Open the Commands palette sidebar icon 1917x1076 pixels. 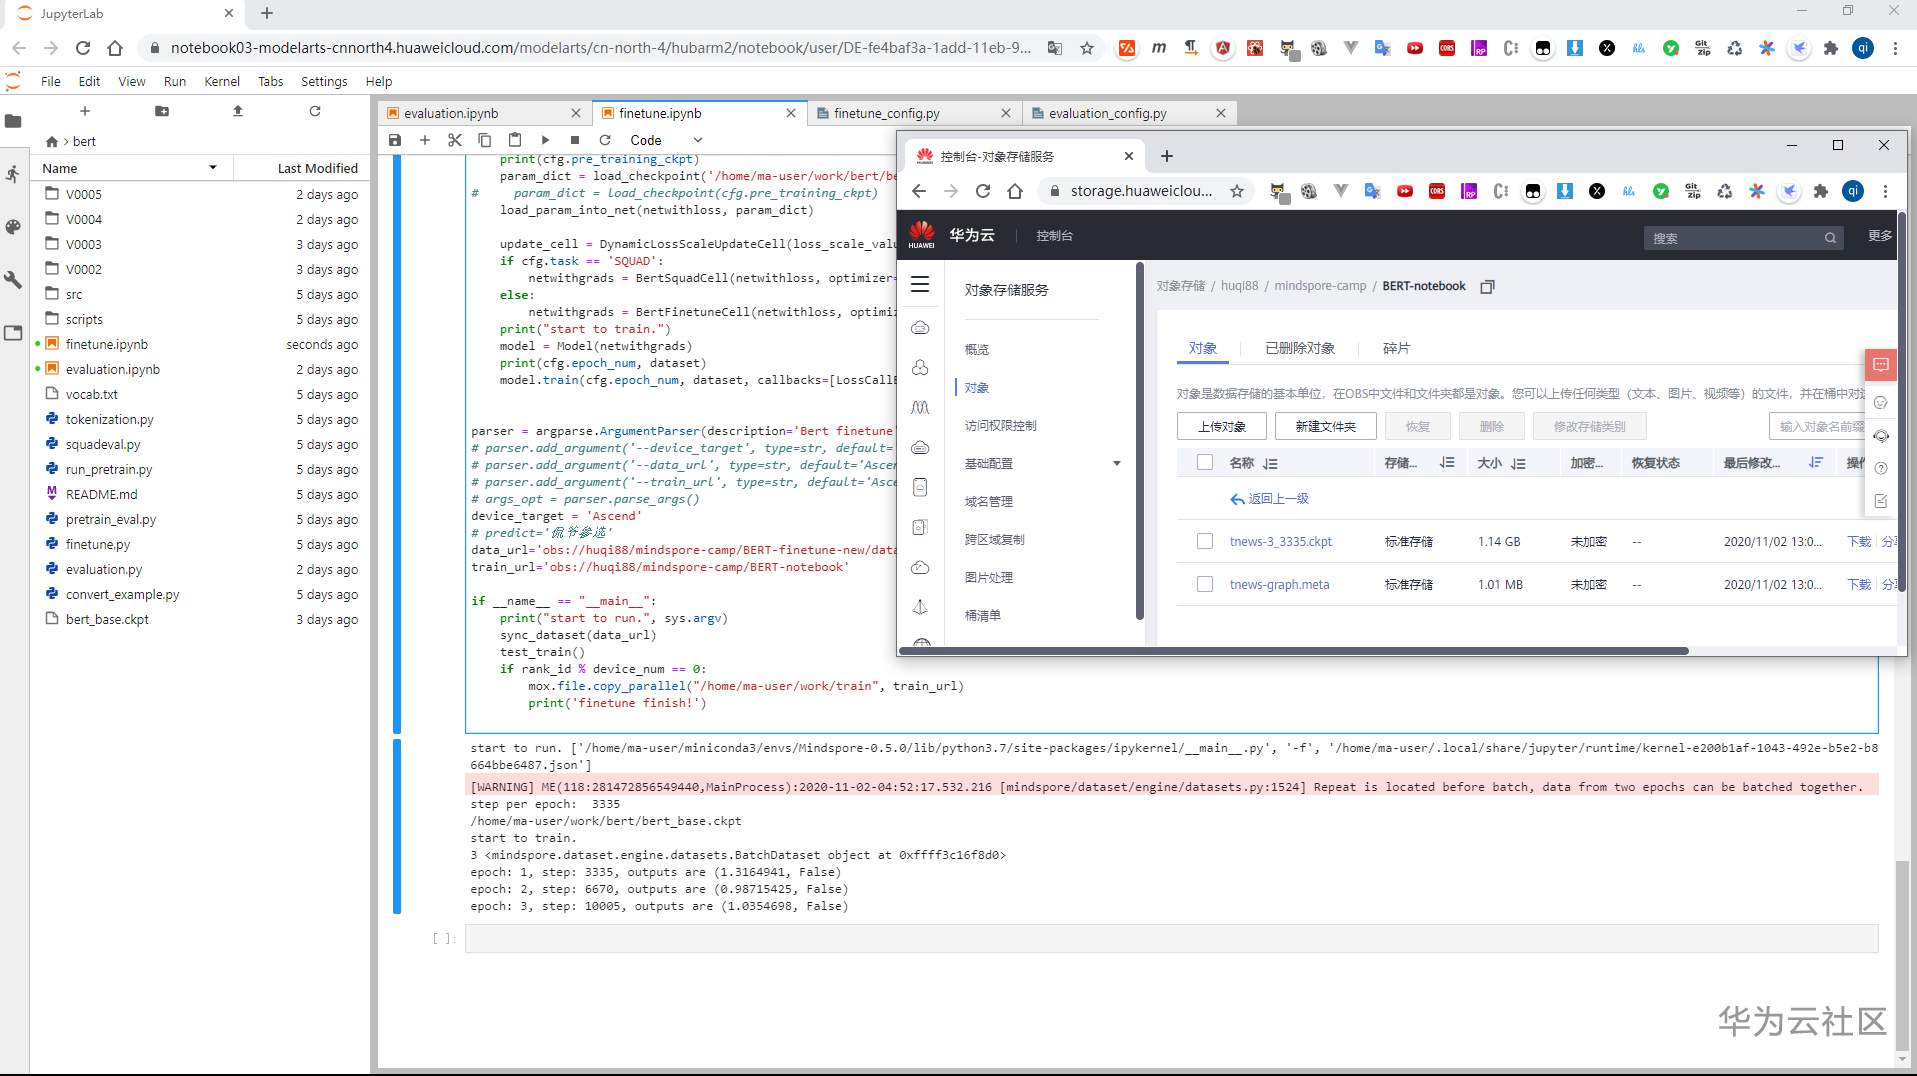click(x=13, y=227)
